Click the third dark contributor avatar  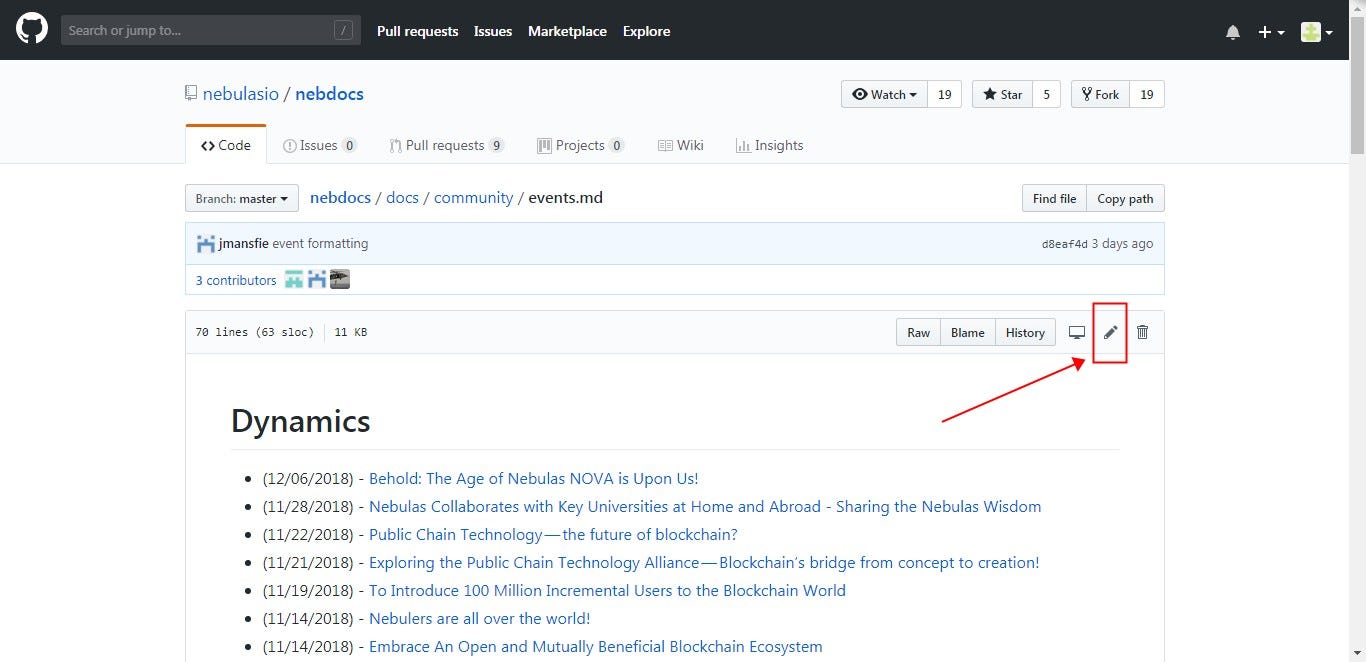point(340,280)
